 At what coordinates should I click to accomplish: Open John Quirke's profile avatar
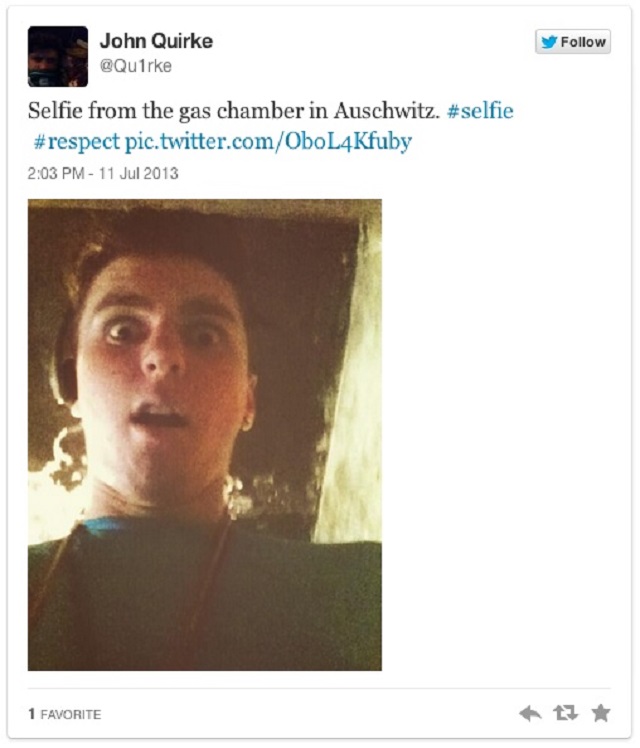point(58,56)
